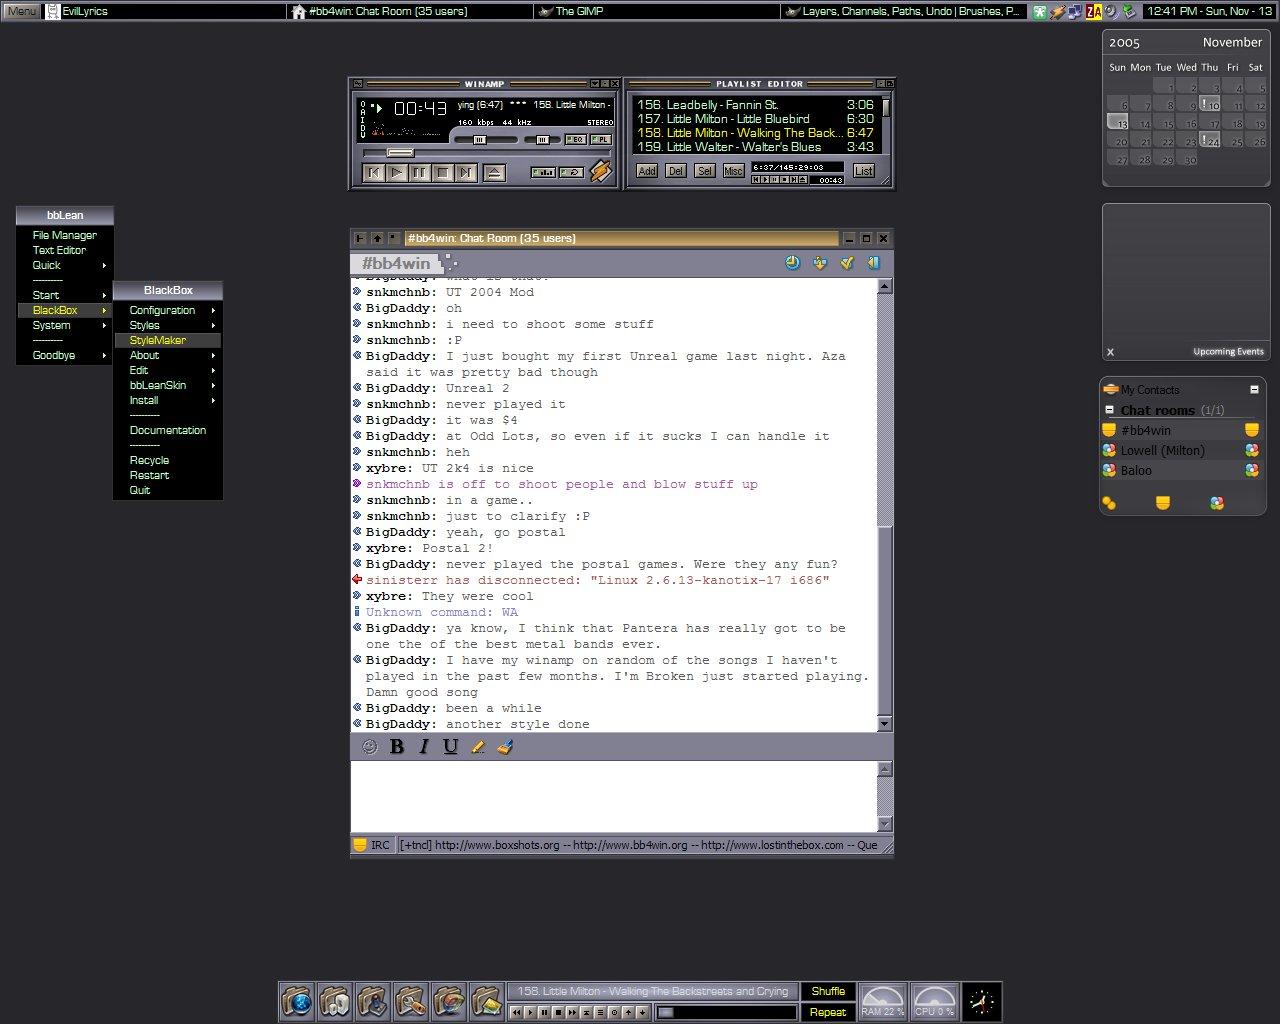Viewport: 1280px width, 1024px height.
Task: Click the Del button in Playlist Editor
Action: 676,171
